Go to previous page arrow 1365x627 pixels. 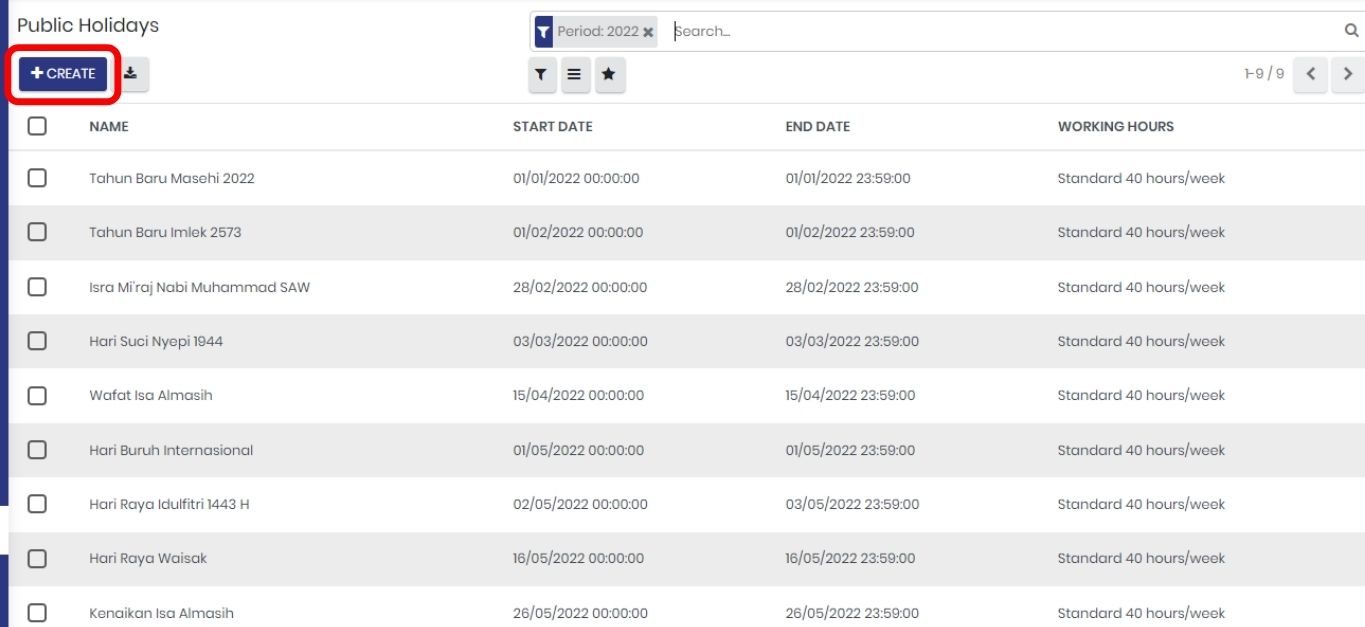pyautogui.click(x=1311, y=74)
